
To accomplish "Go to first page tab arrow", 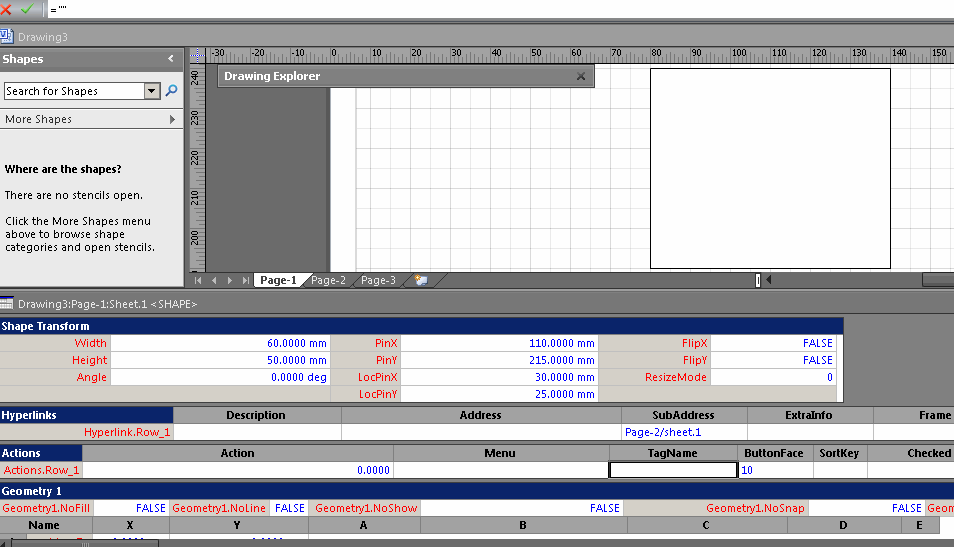I will coord(198,280).
